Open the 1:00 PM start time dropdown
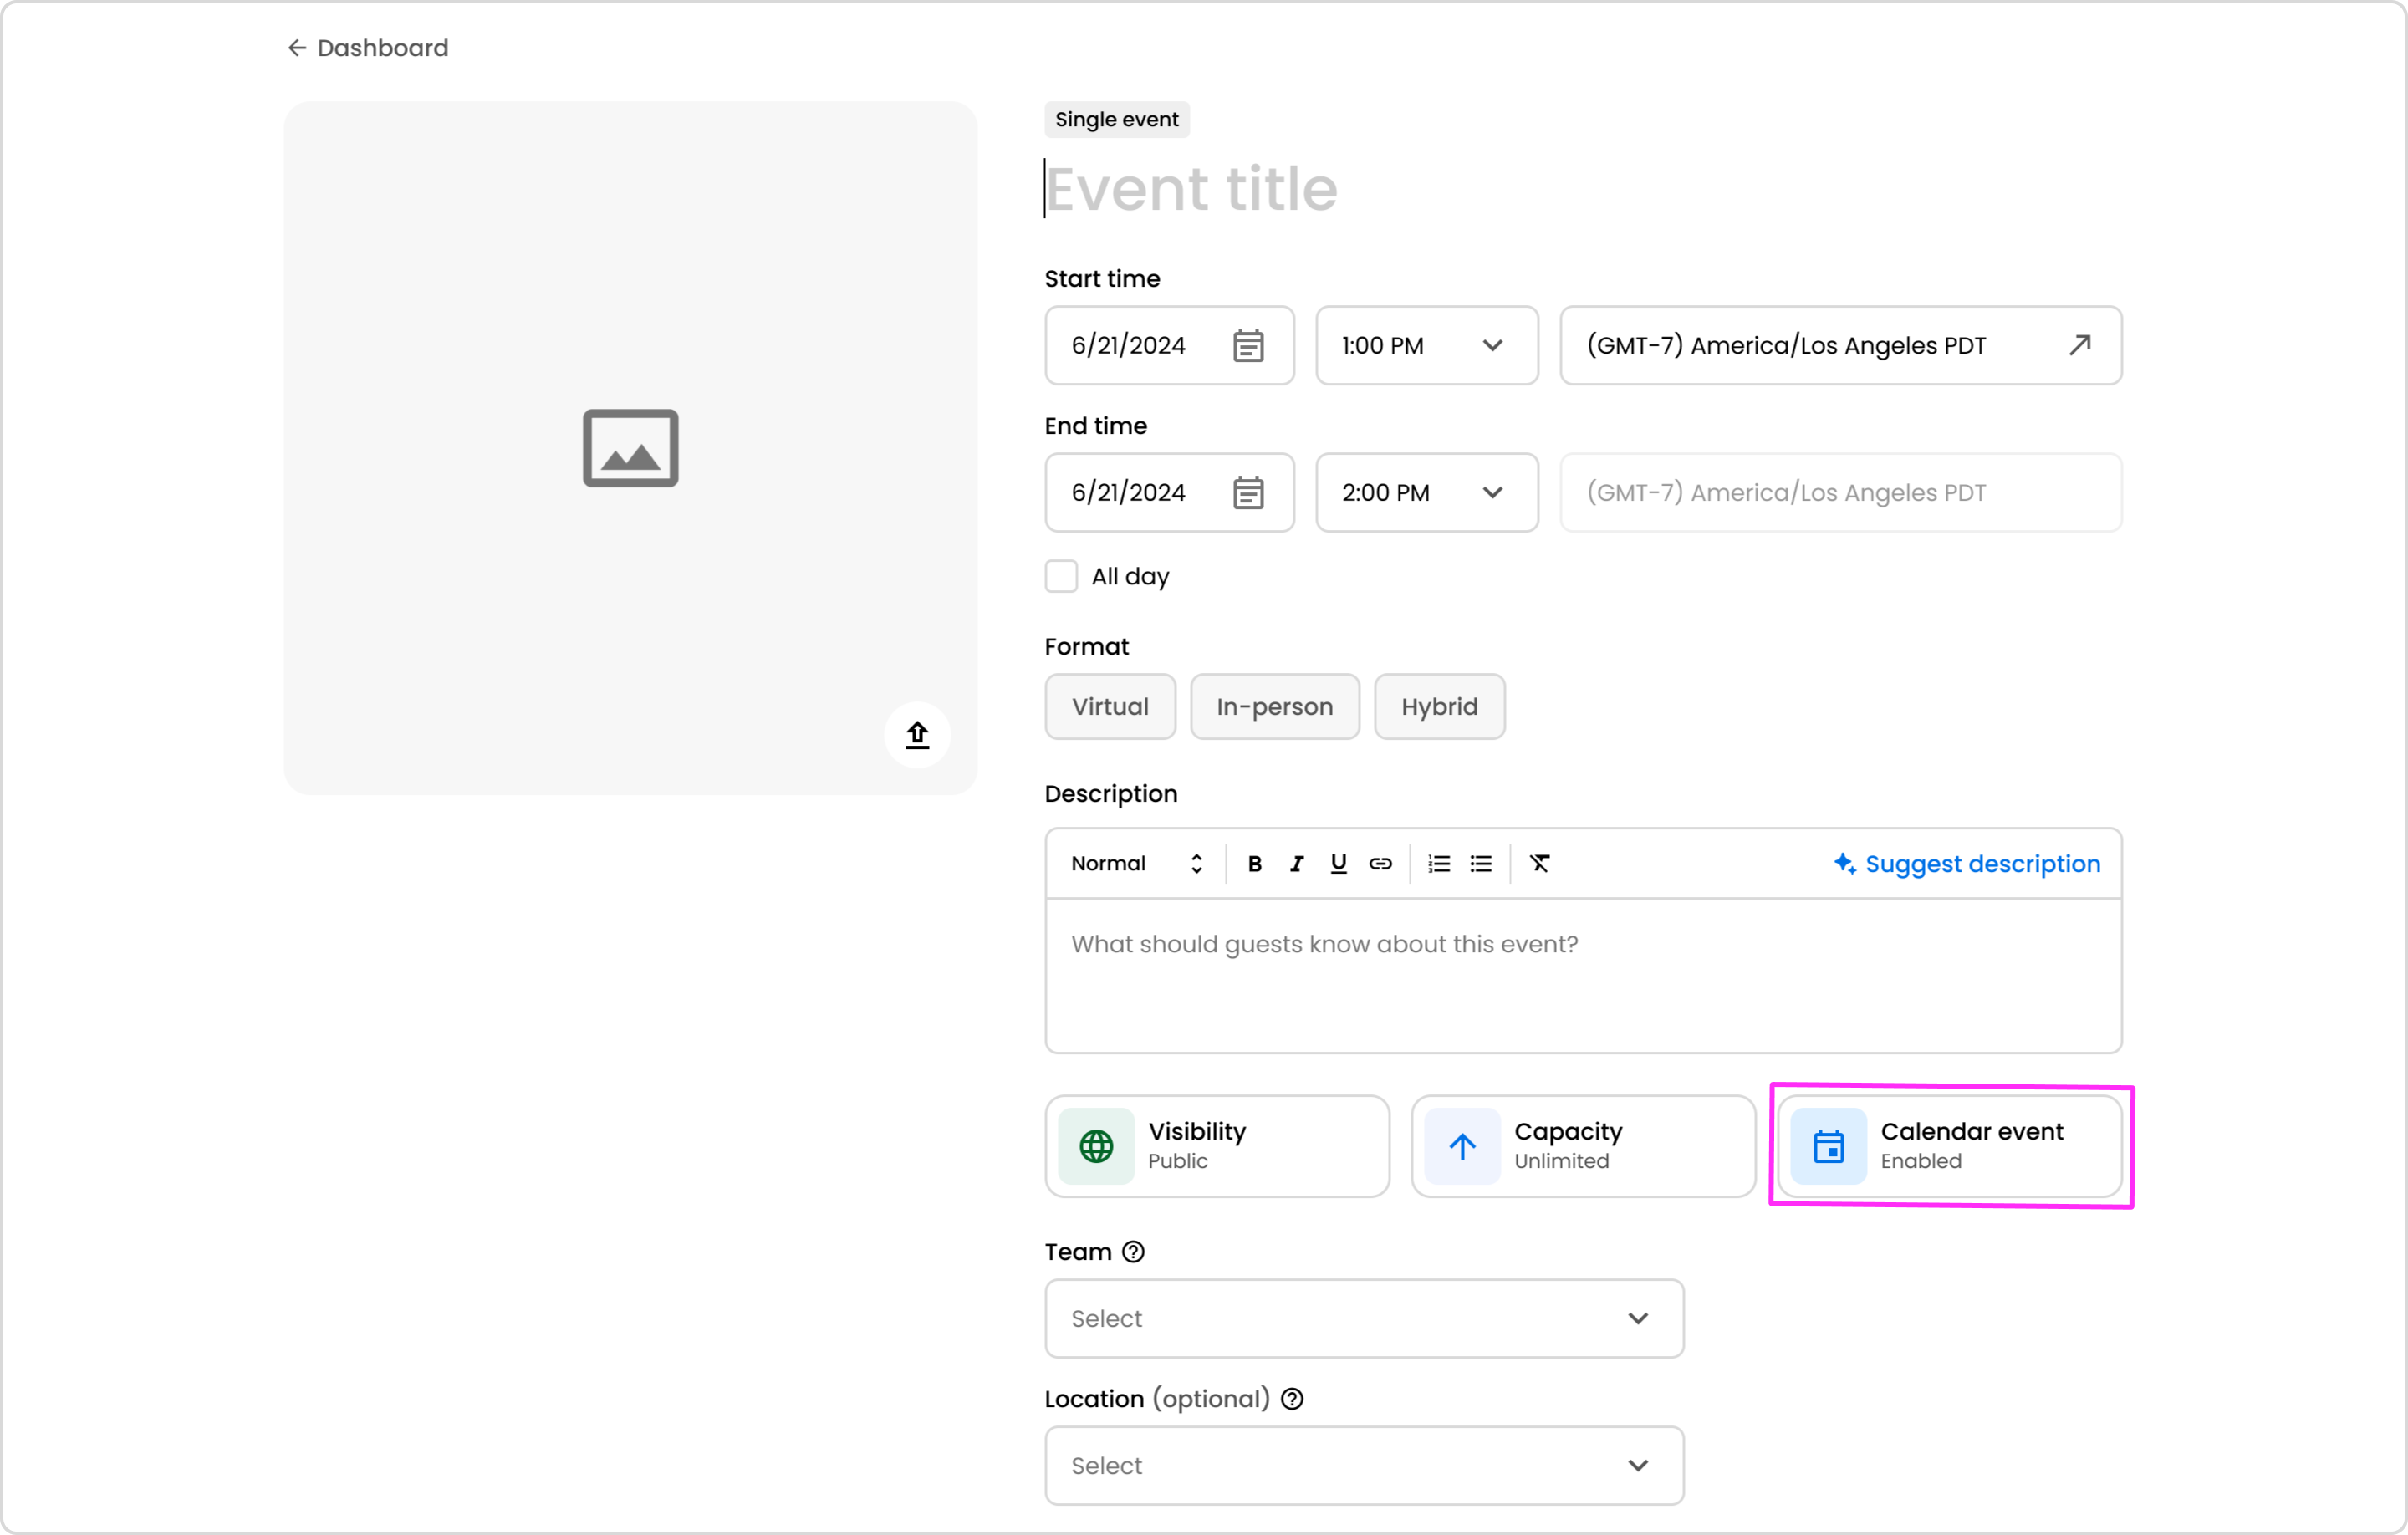2408x1535 pixels. pyautogui.click(x=1426, y=346)
